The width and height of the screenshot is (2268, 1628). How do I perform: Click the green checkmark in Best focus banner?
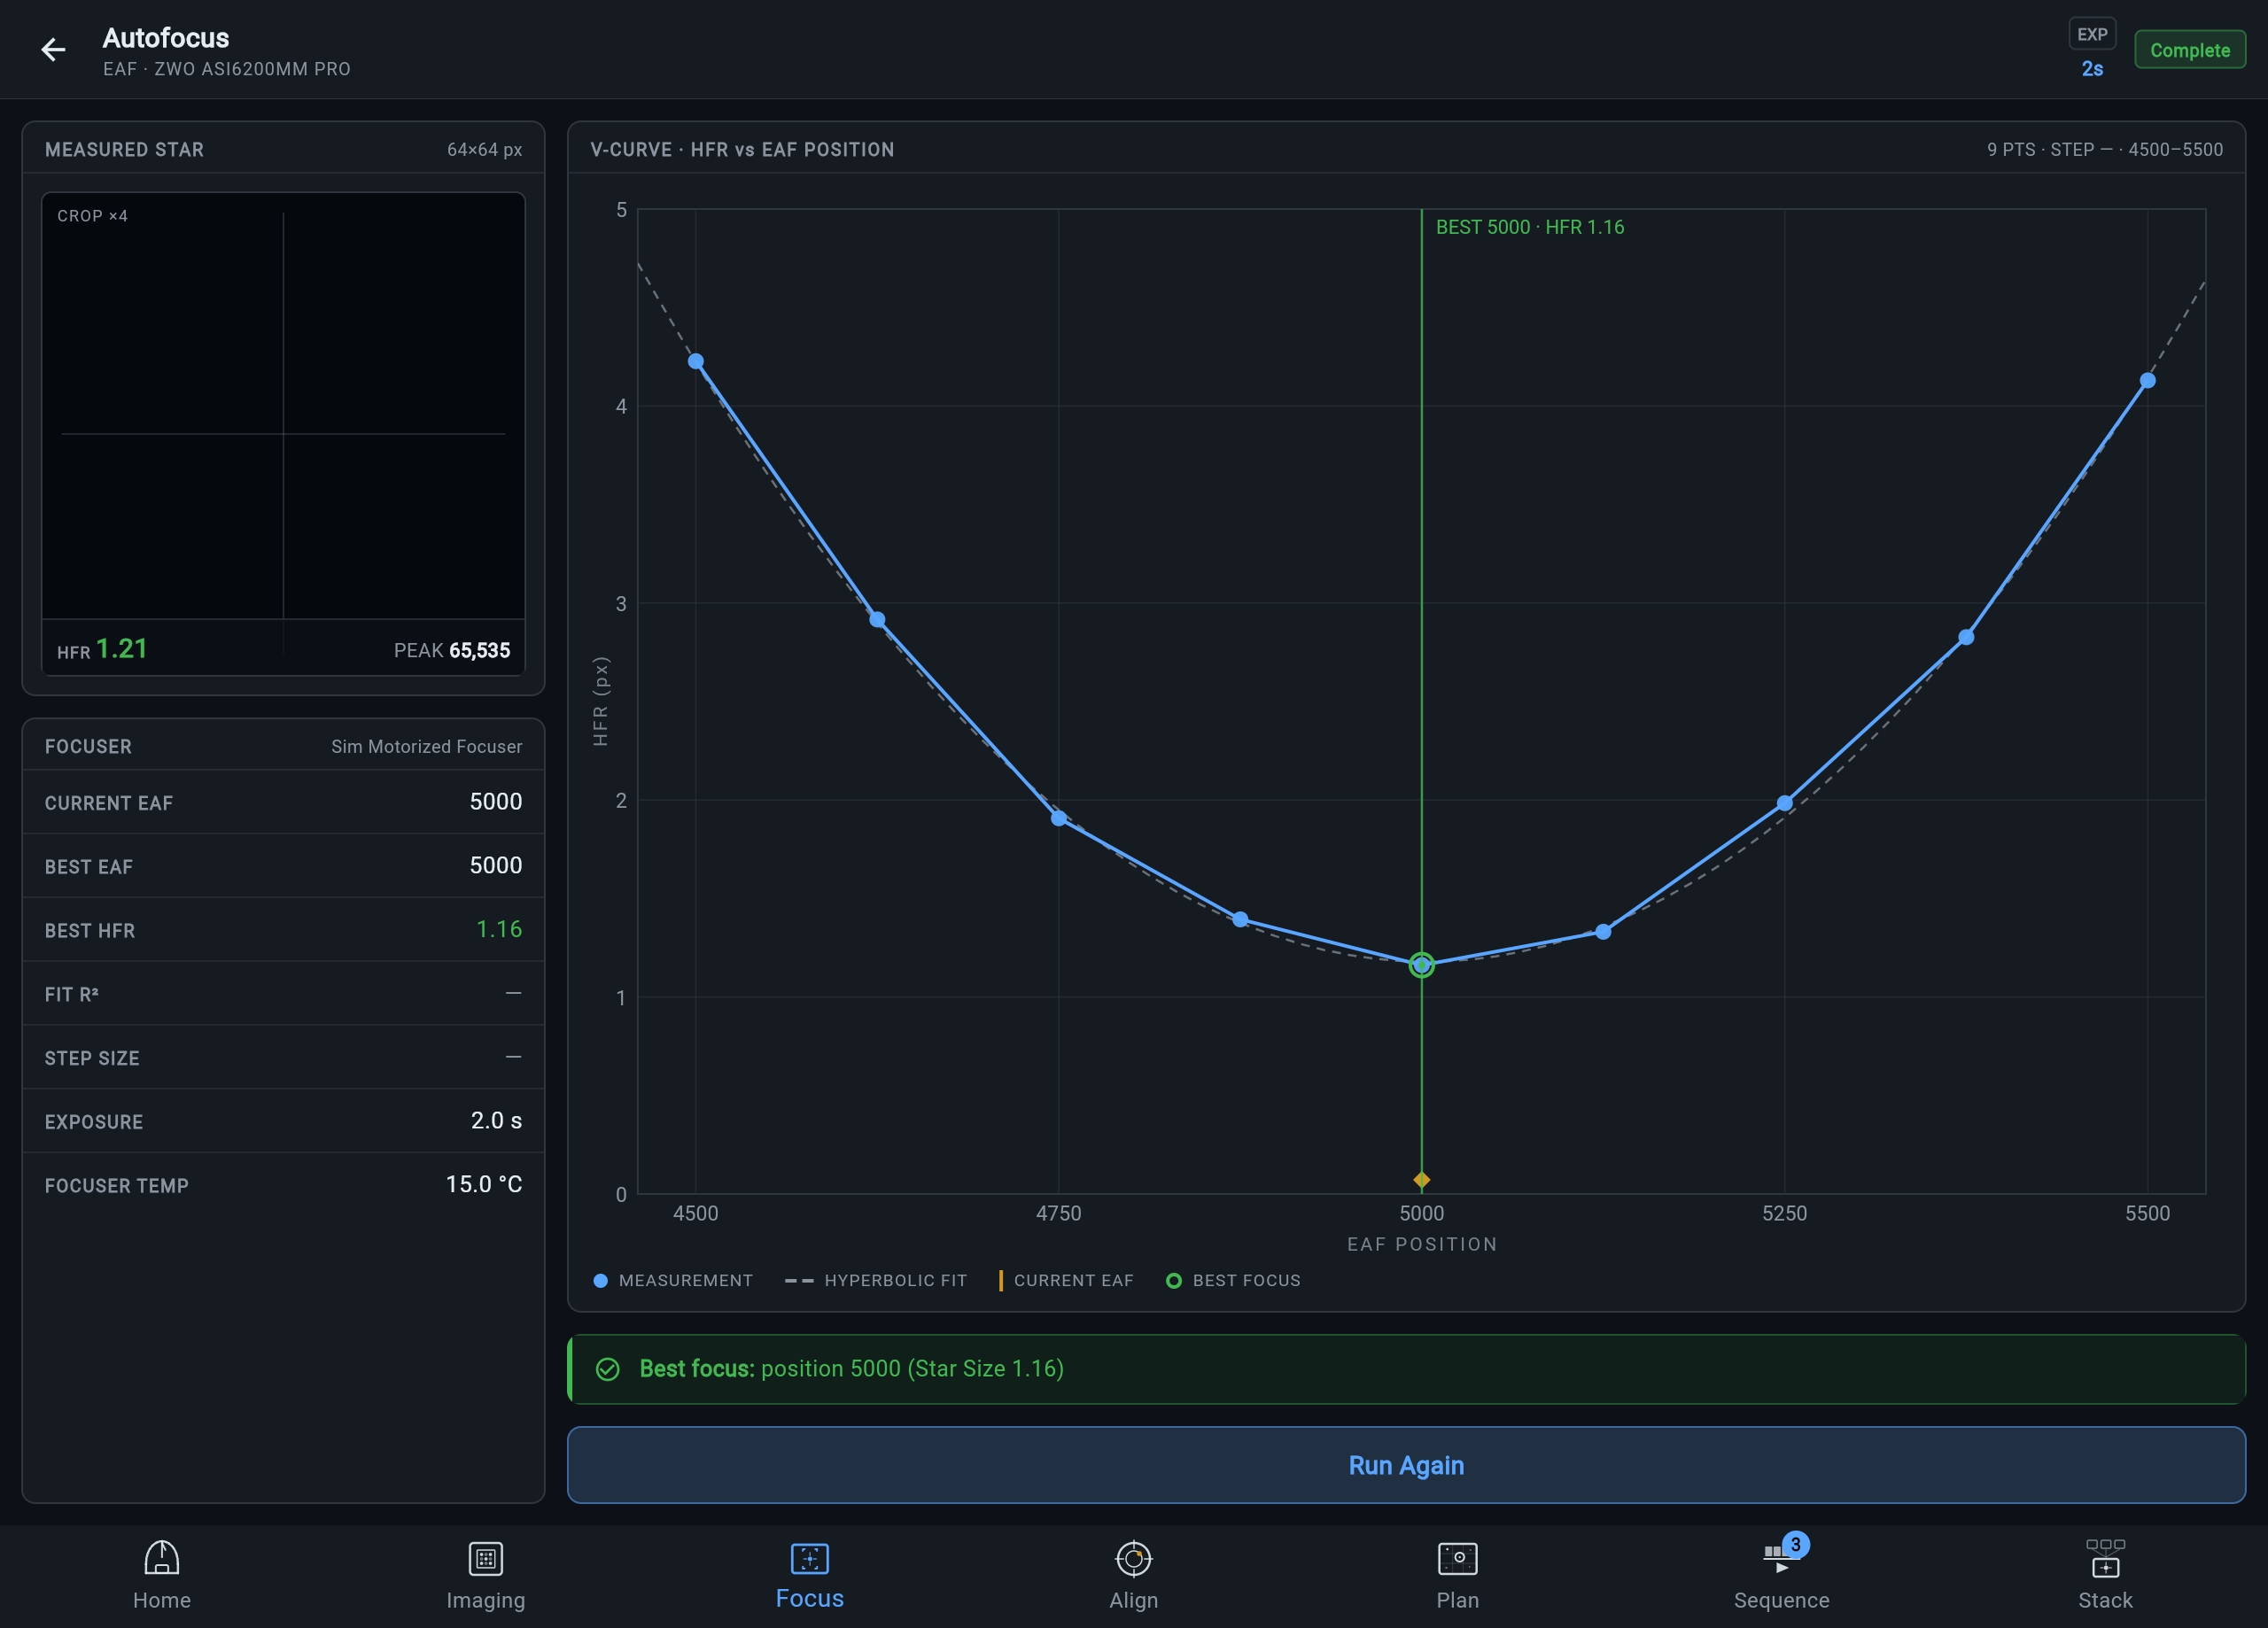click(x=608, y=1369)
